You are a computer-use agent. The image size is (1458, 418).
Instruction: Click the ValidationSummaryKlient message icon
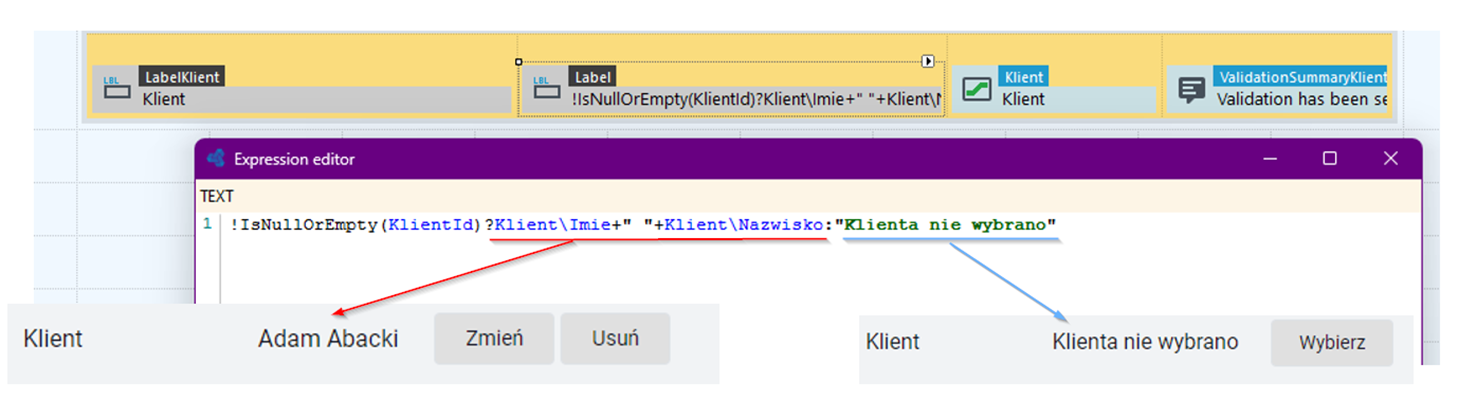click(x=1191, y=90)
